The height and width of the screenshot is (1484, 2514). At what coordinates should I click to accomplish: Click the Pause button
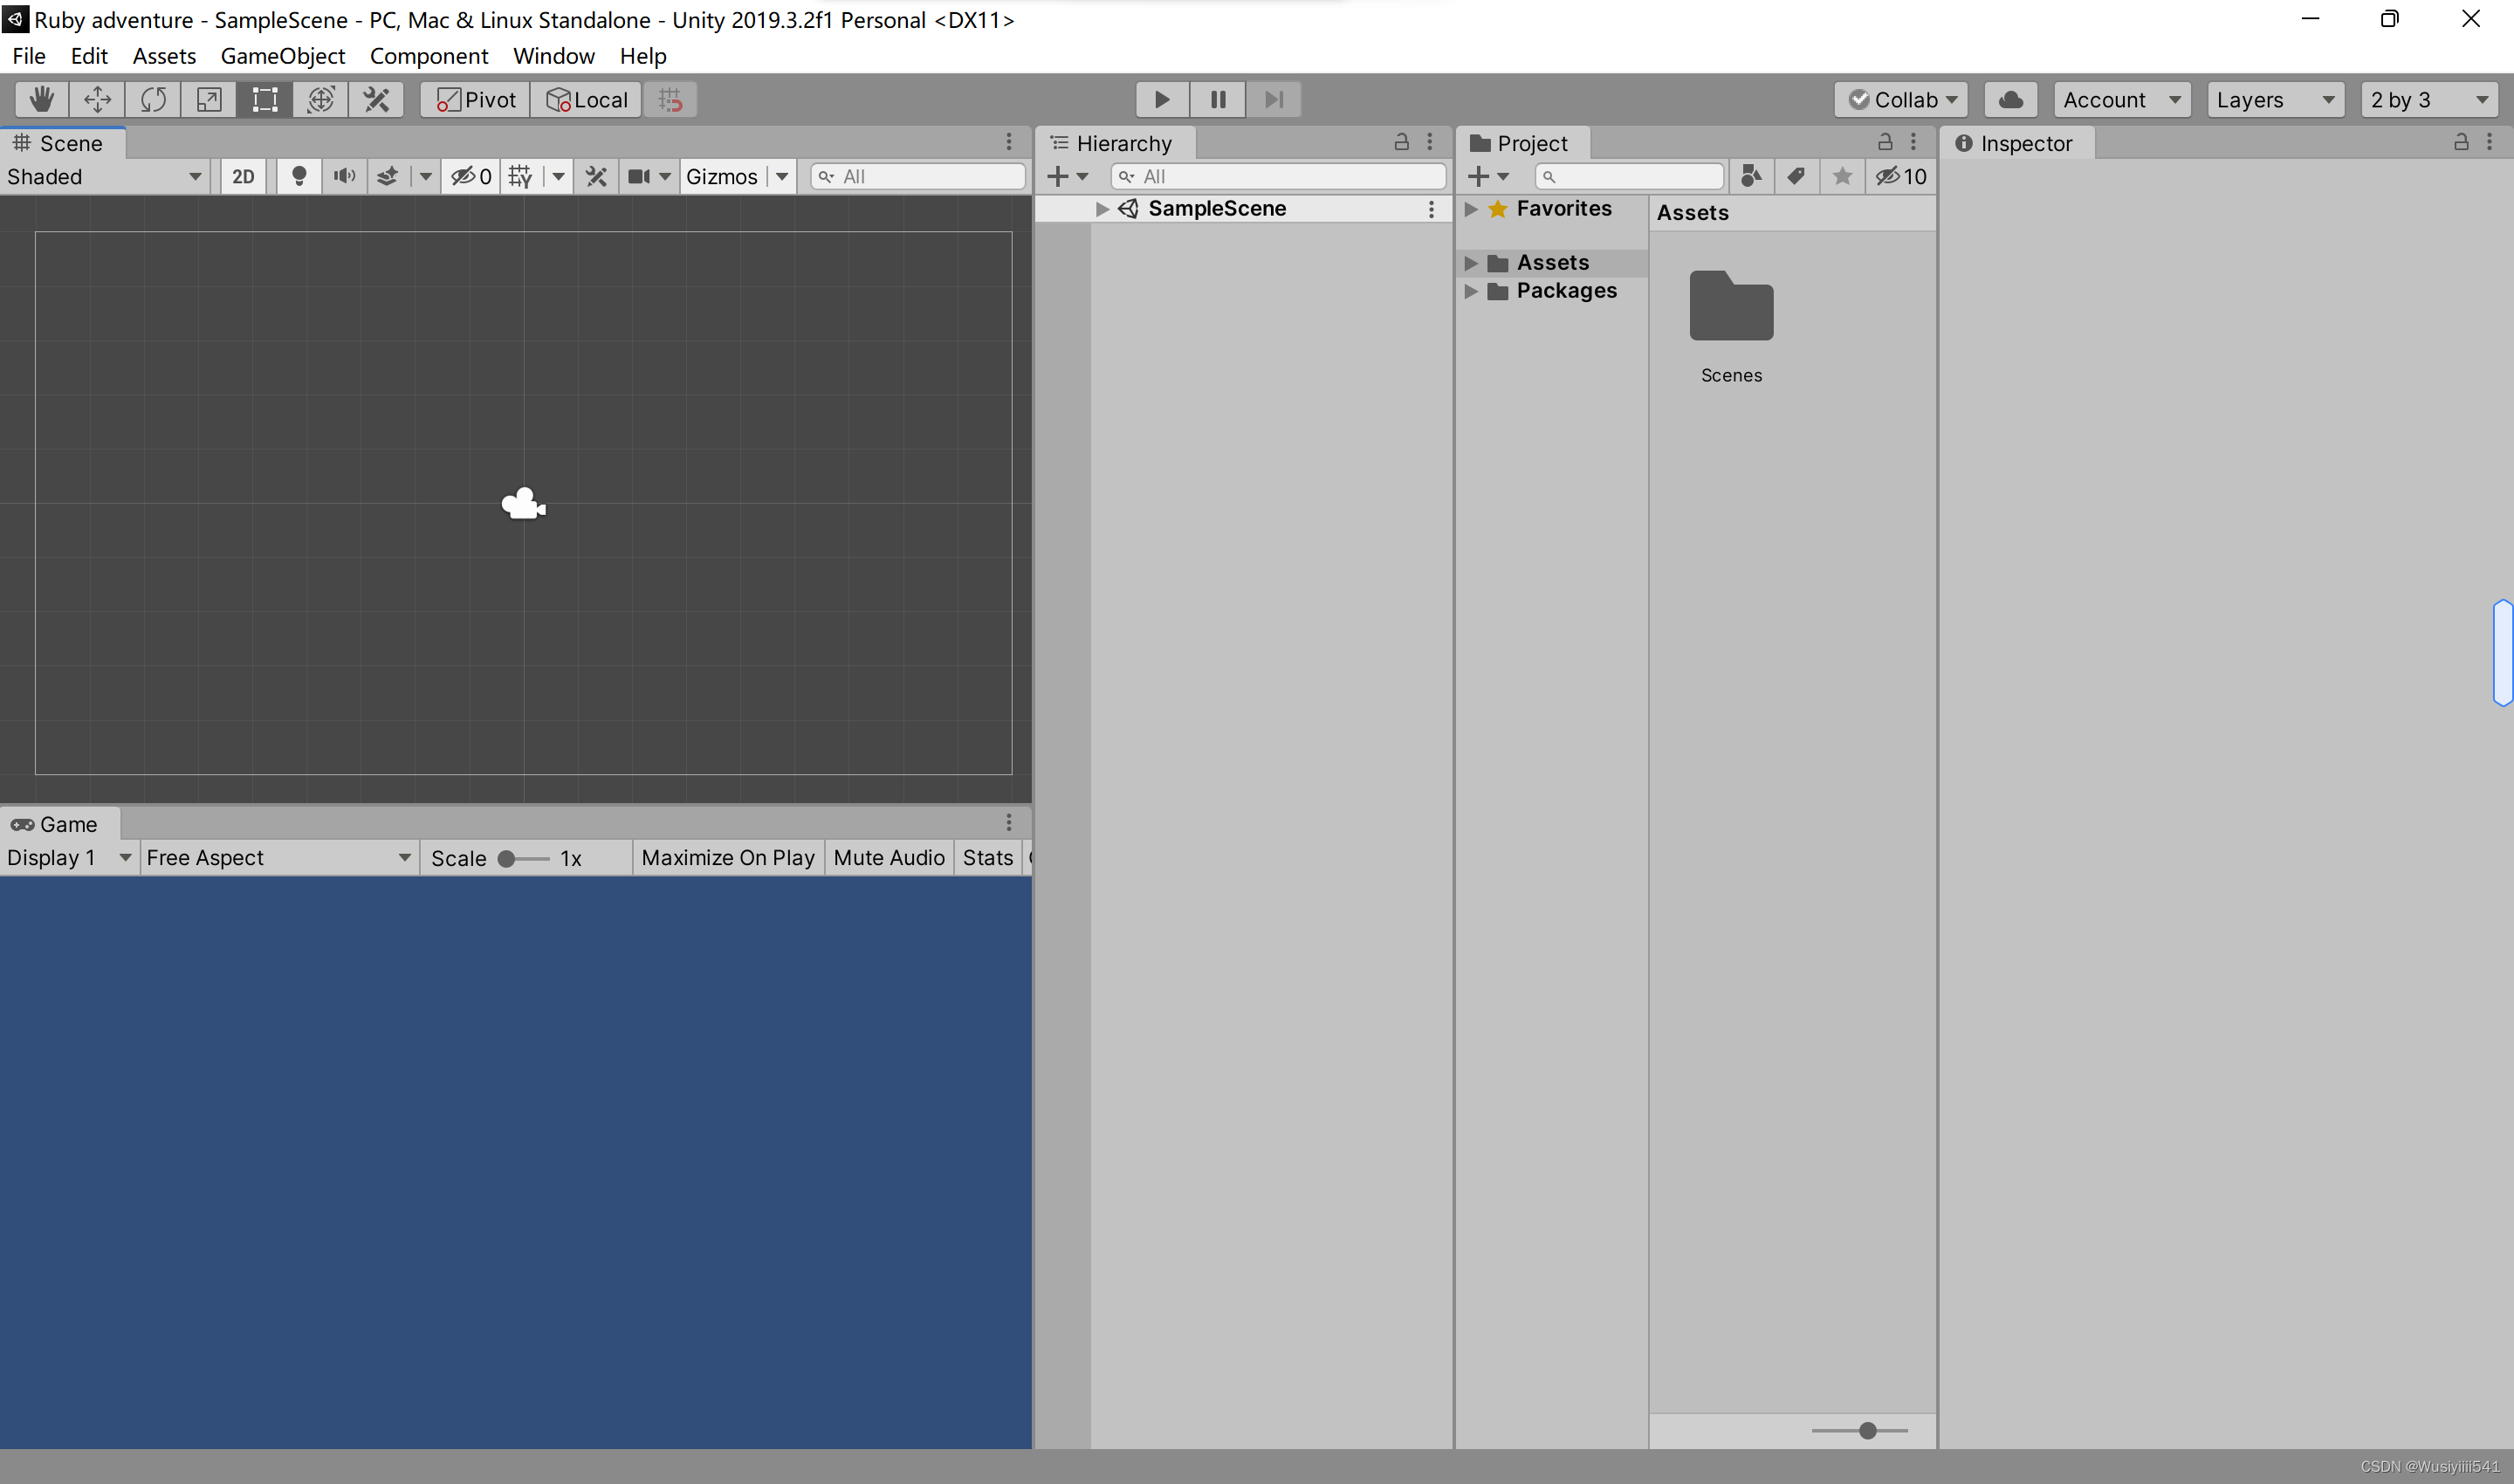pos(1217,99)
